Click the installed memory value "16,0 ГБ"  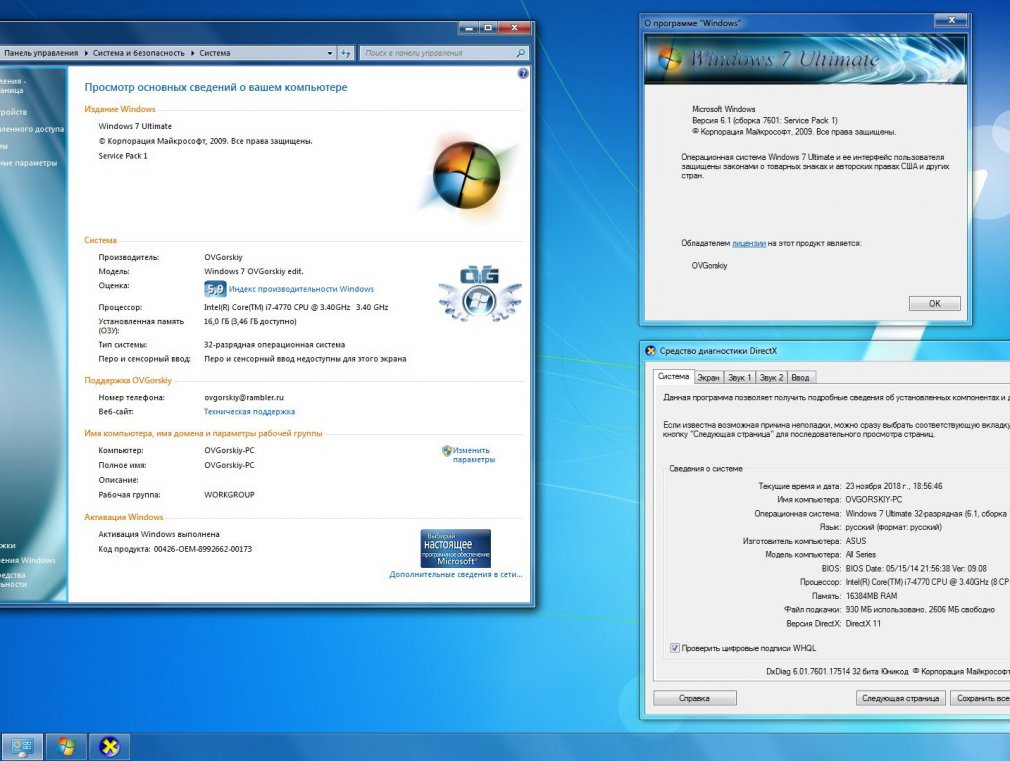pyautogui.click(x=250, y=322)
